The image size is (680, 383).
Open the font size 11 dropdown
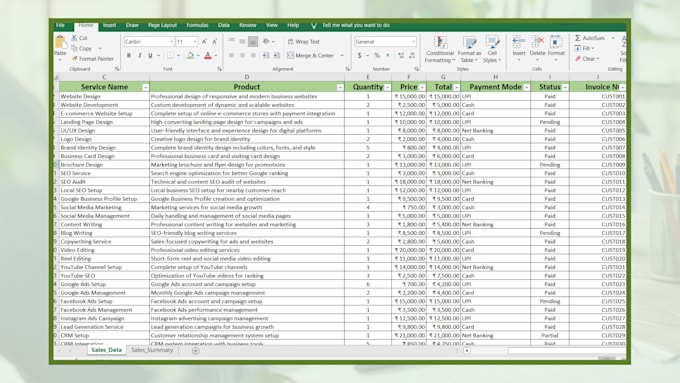195,42
